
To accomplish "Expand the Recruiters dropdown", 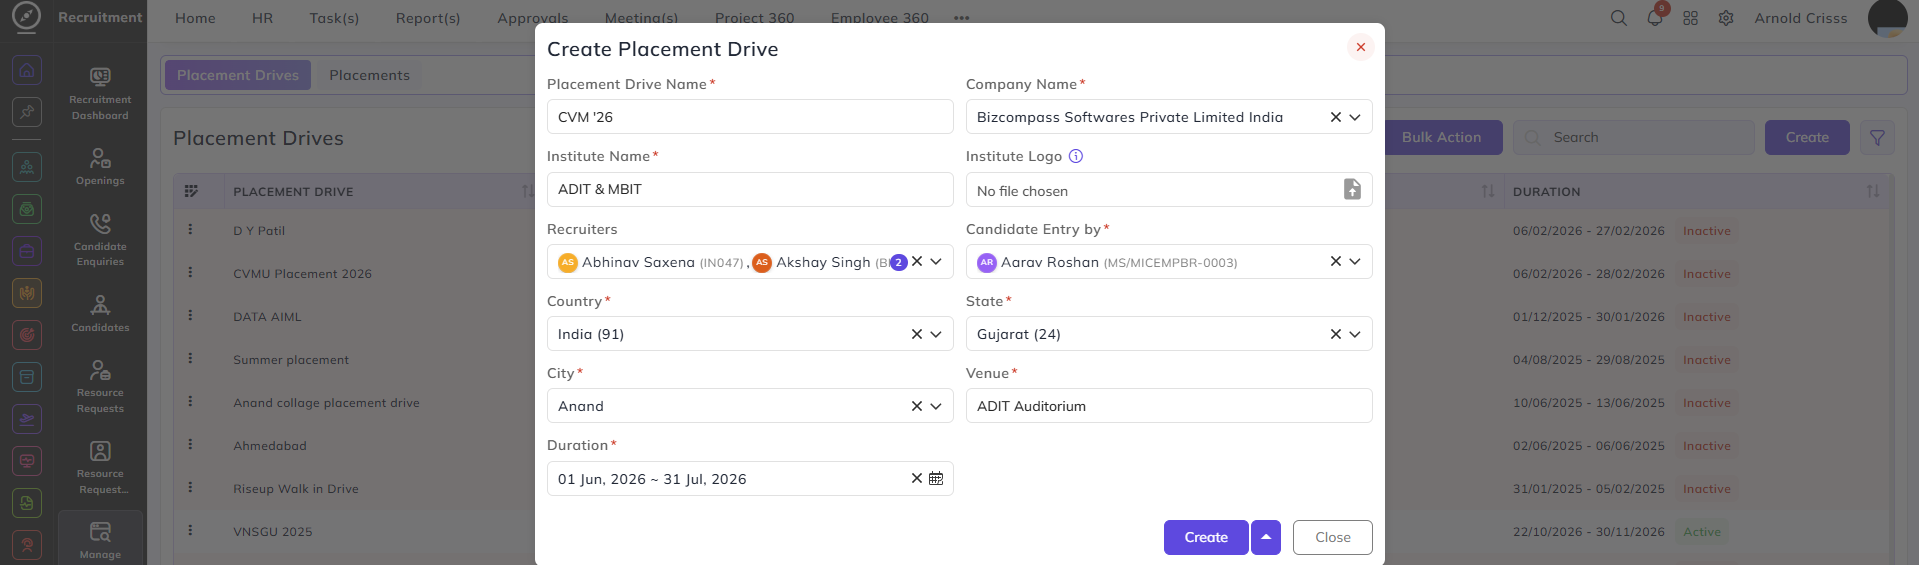I will pyautogui.click(x=936, y=261).
